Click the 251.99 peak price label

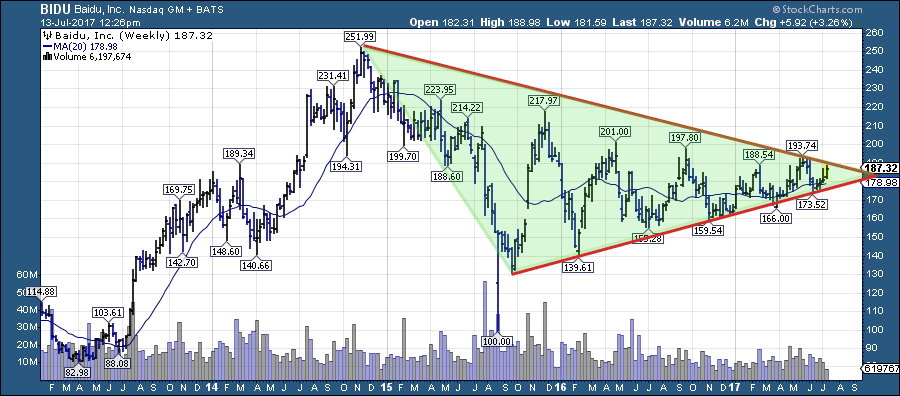point(360,36)
